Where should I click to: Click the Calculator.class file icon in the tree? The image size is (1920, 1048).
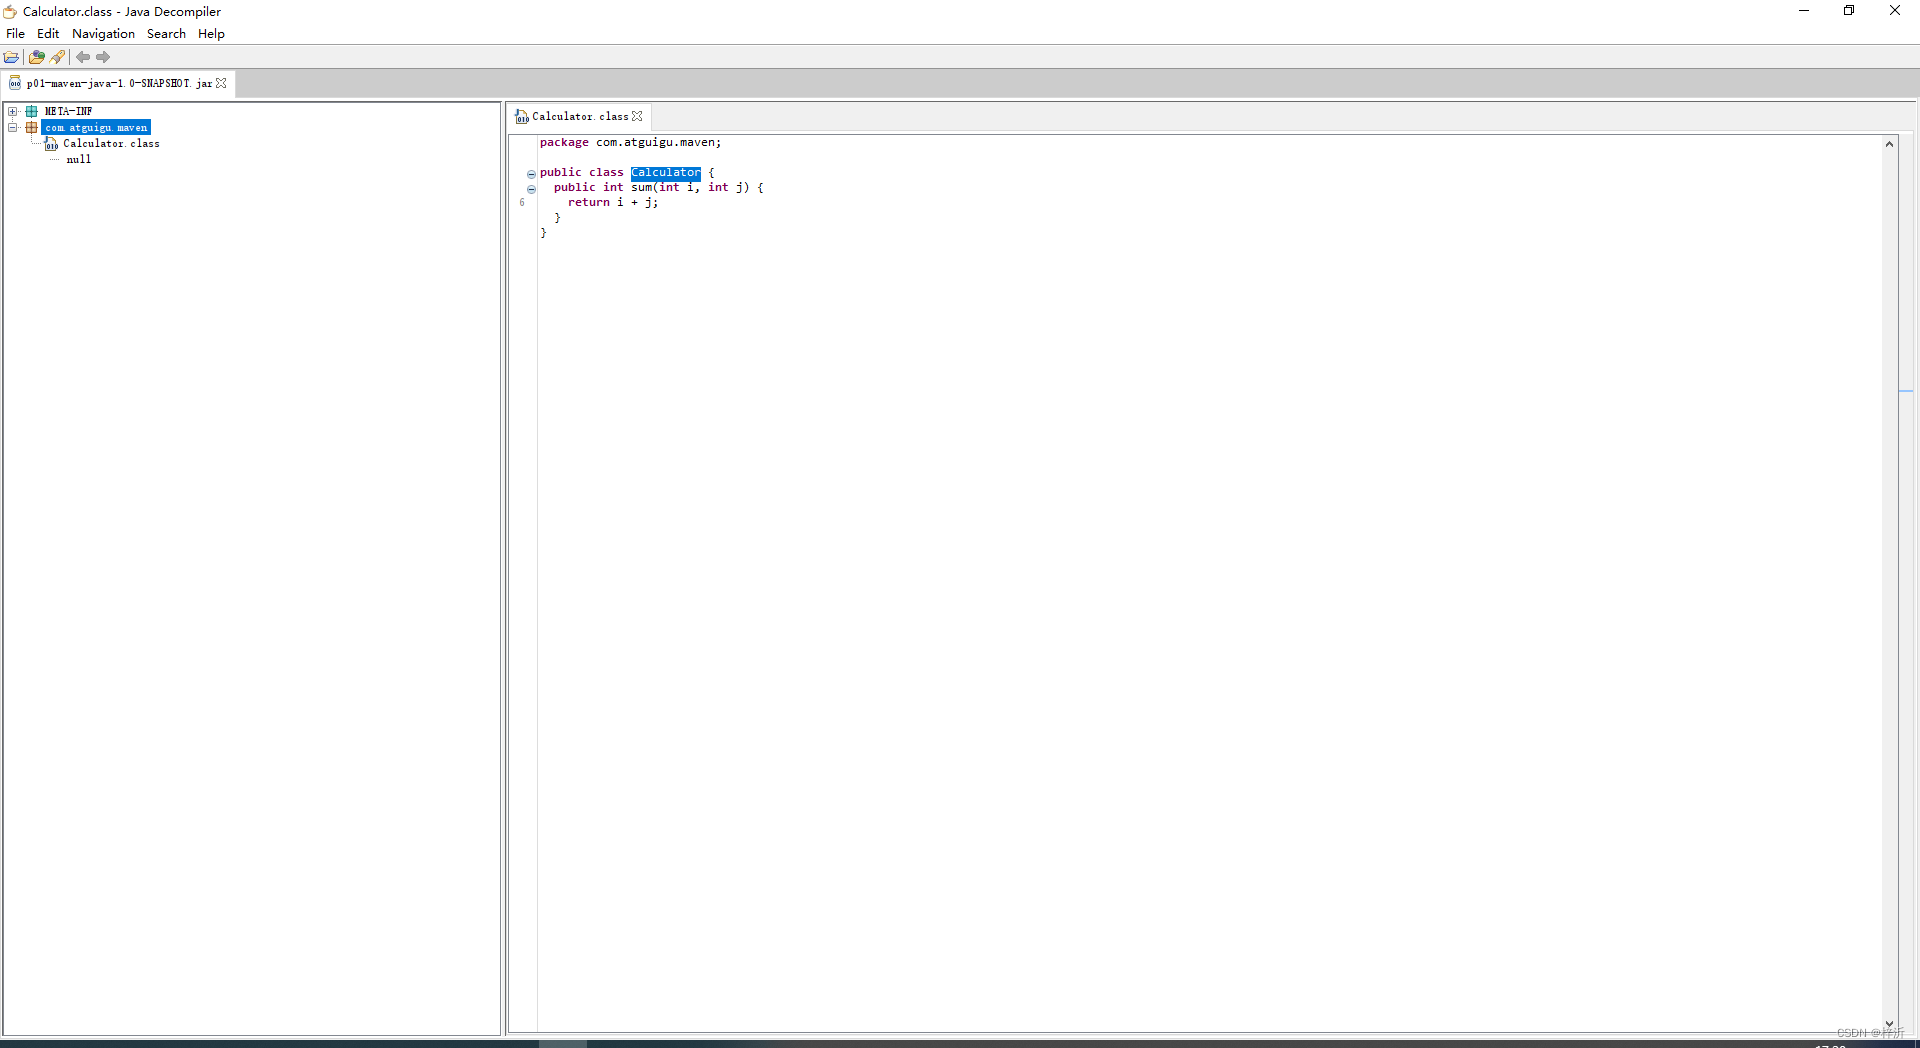(51, 144)
